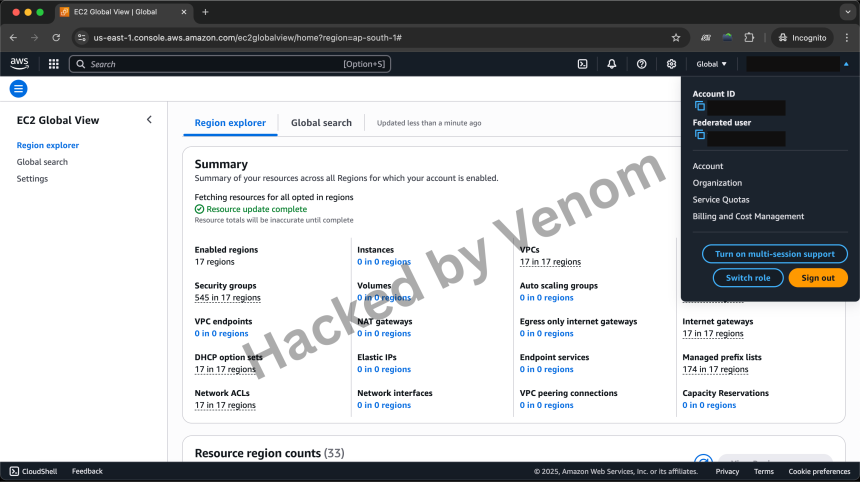Turn on multi-session support
The height and width of the screenshot is (482, 860).
point(774,254)
